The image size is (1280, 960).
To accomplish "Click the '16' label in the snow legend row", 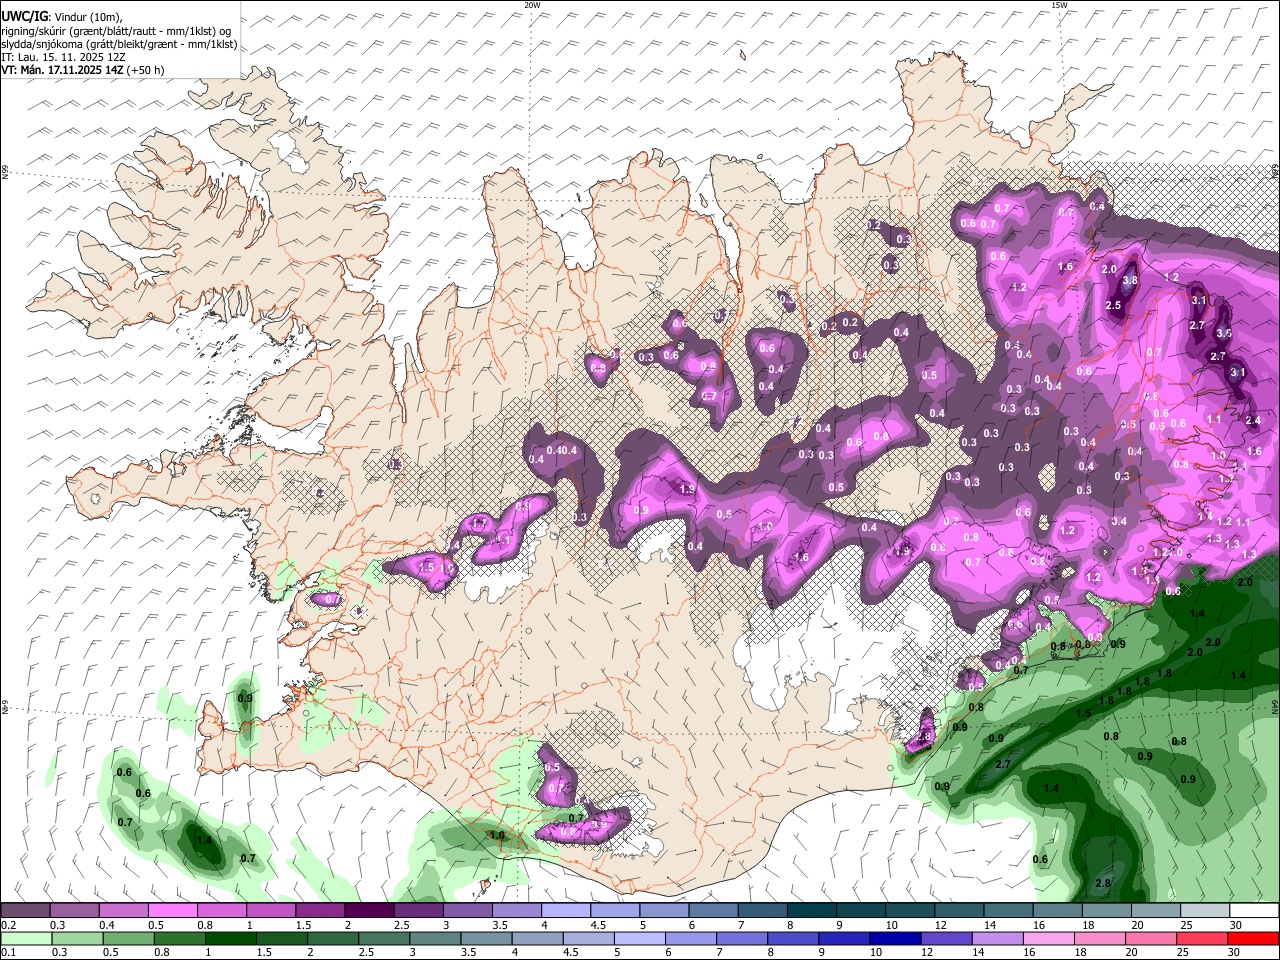I will 1039,926.
